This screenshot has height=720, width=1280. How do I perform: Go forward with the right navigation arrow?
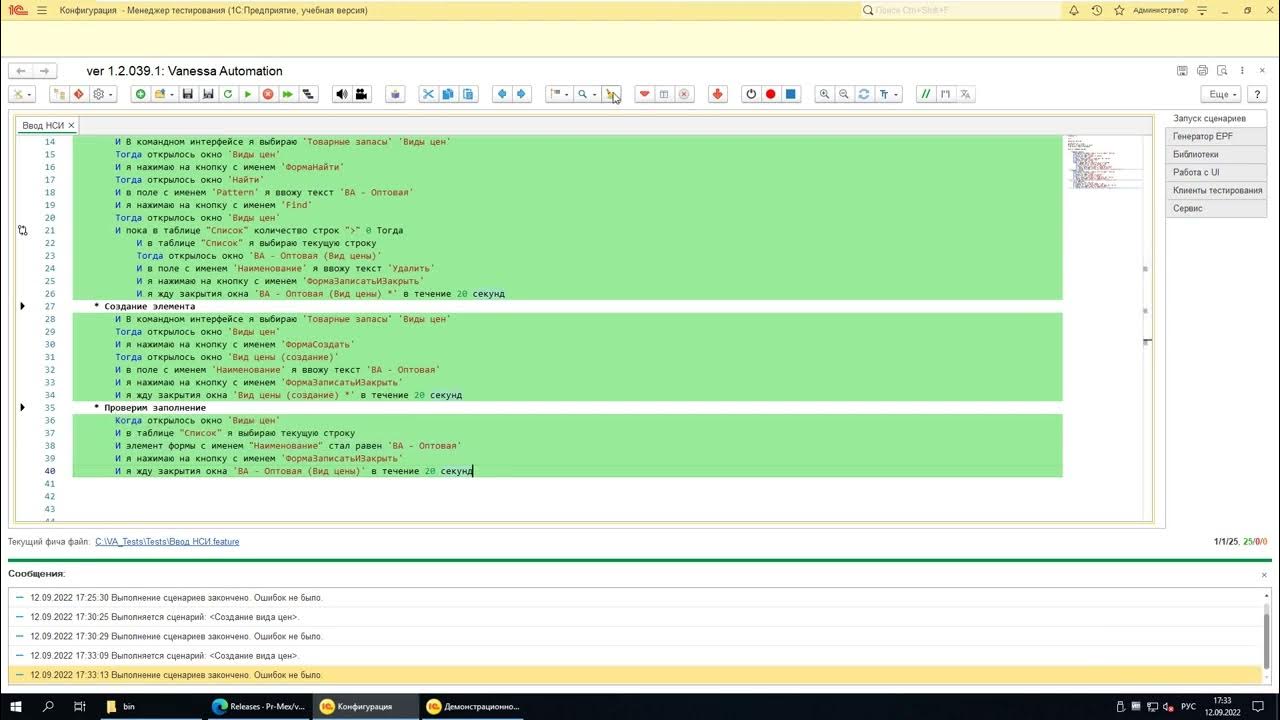tap(44, 71)
